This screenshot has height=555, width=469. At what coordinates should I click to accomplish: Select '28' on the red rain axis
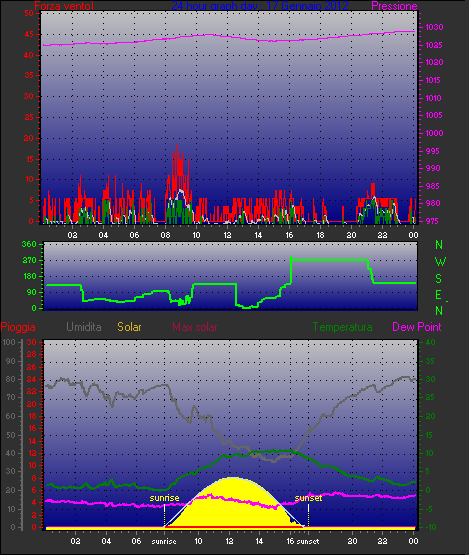pyautogui.click(x=32, y=354)
